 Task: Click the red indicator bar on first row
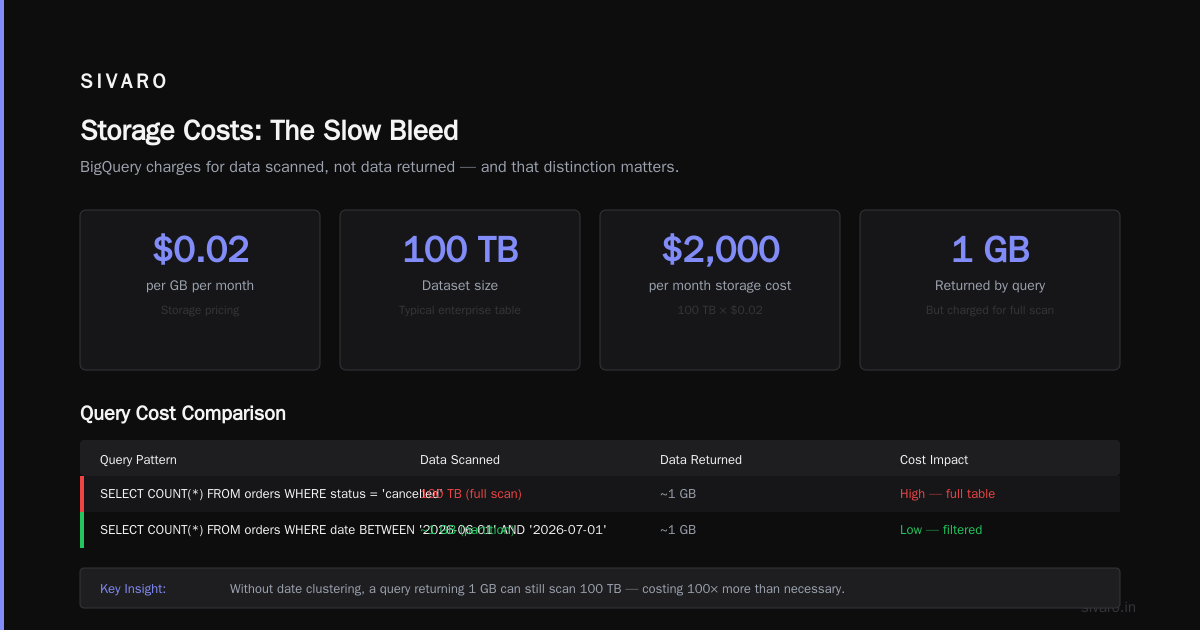click(x=82, y=494)
